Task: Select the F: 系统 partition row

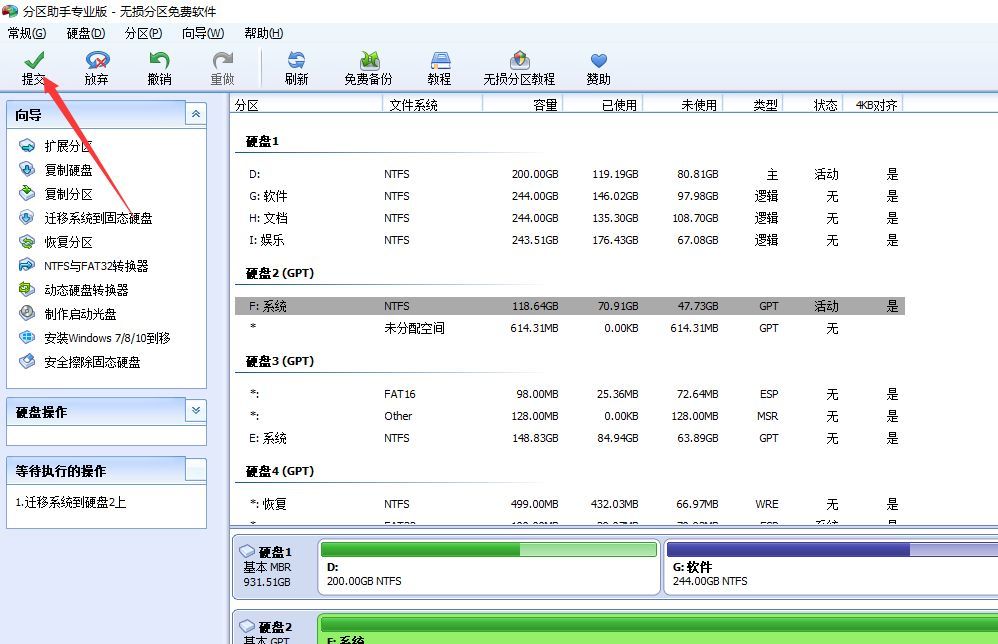Action: (x=570, y=306)
